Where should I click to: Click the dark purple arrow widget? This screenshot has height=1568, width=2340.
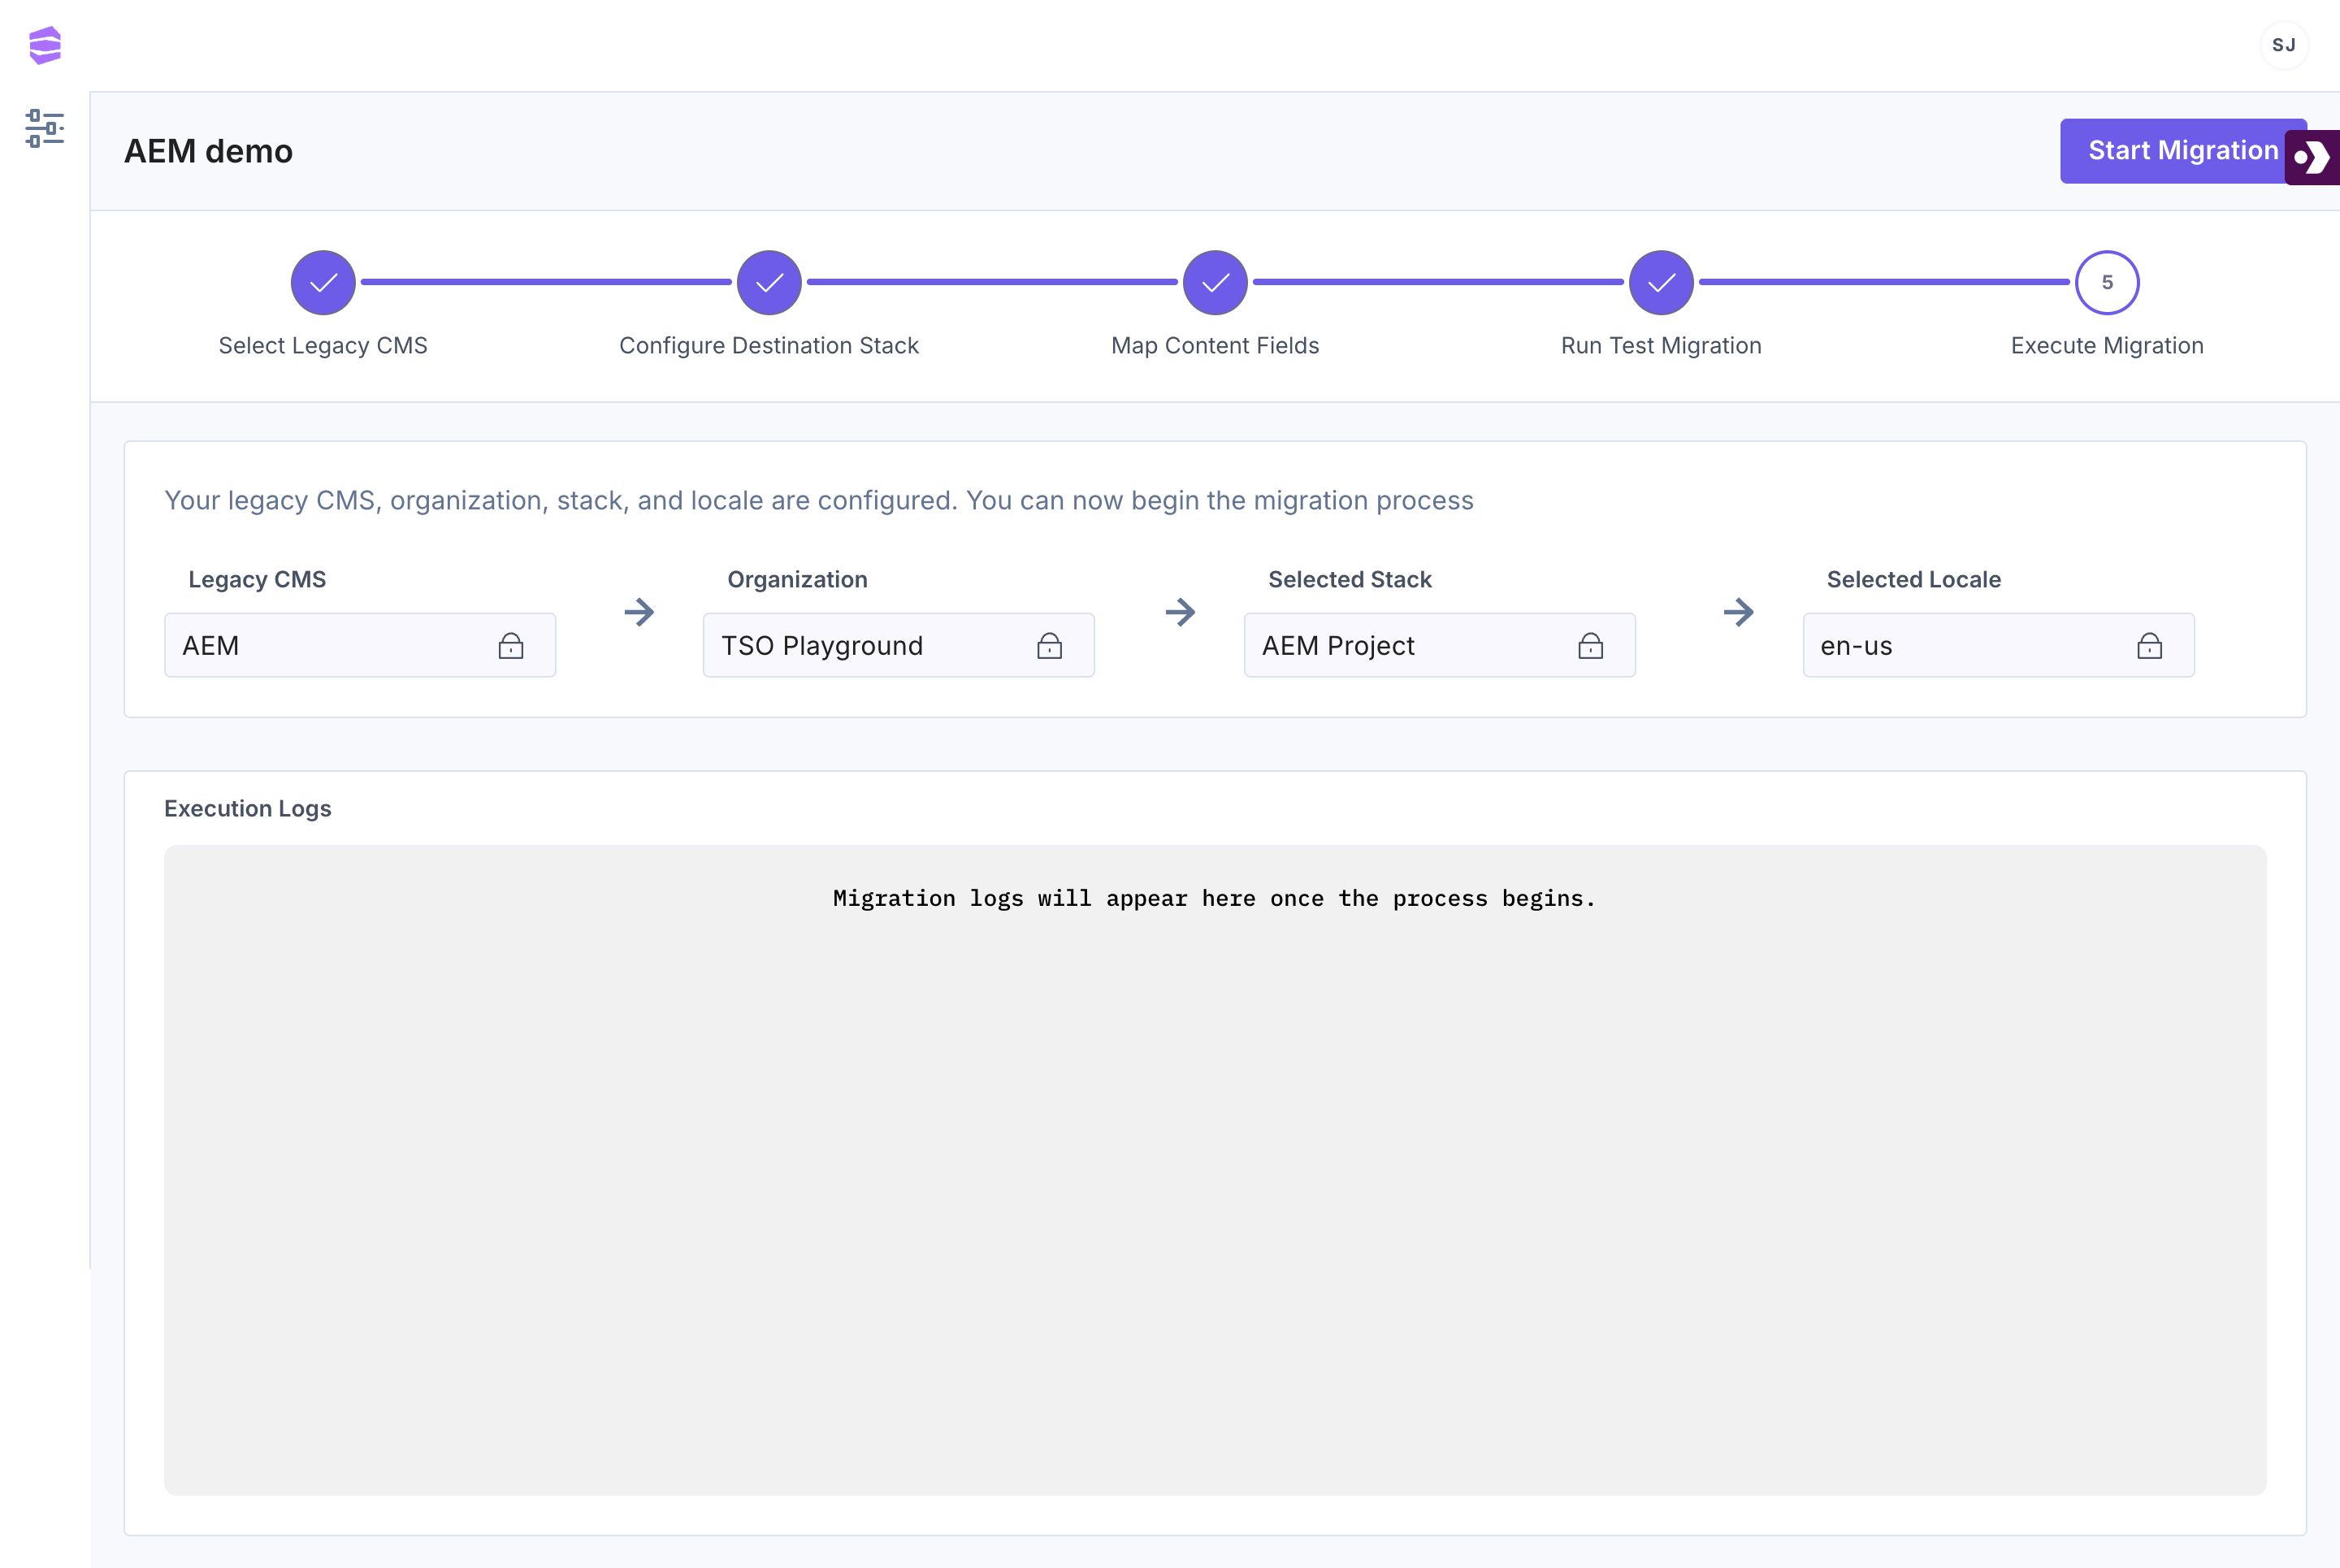(2313, 157)
